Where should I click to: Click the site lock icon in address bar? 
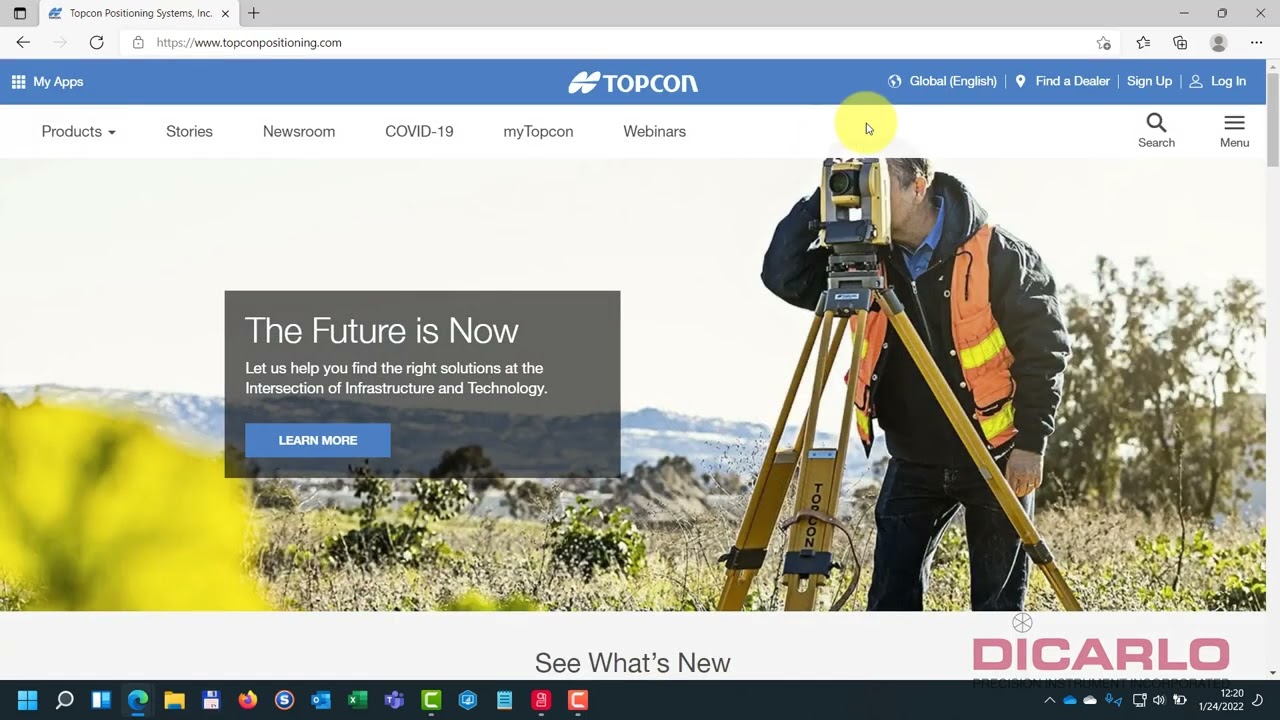click(138, 42)
